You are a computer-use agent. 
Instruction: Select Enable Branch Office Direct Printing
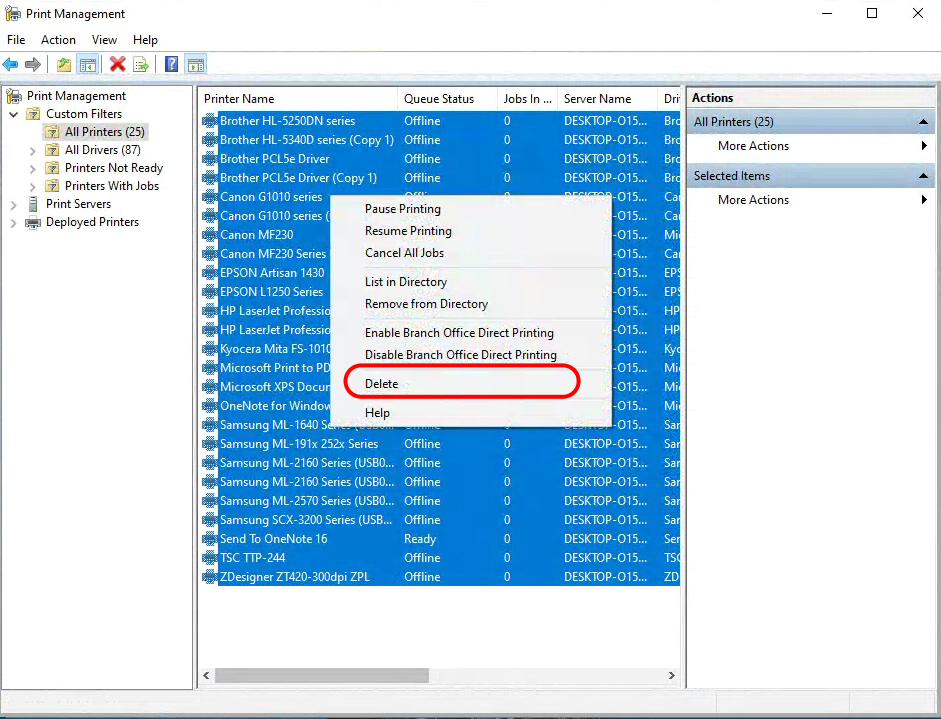tap(470, 332)
